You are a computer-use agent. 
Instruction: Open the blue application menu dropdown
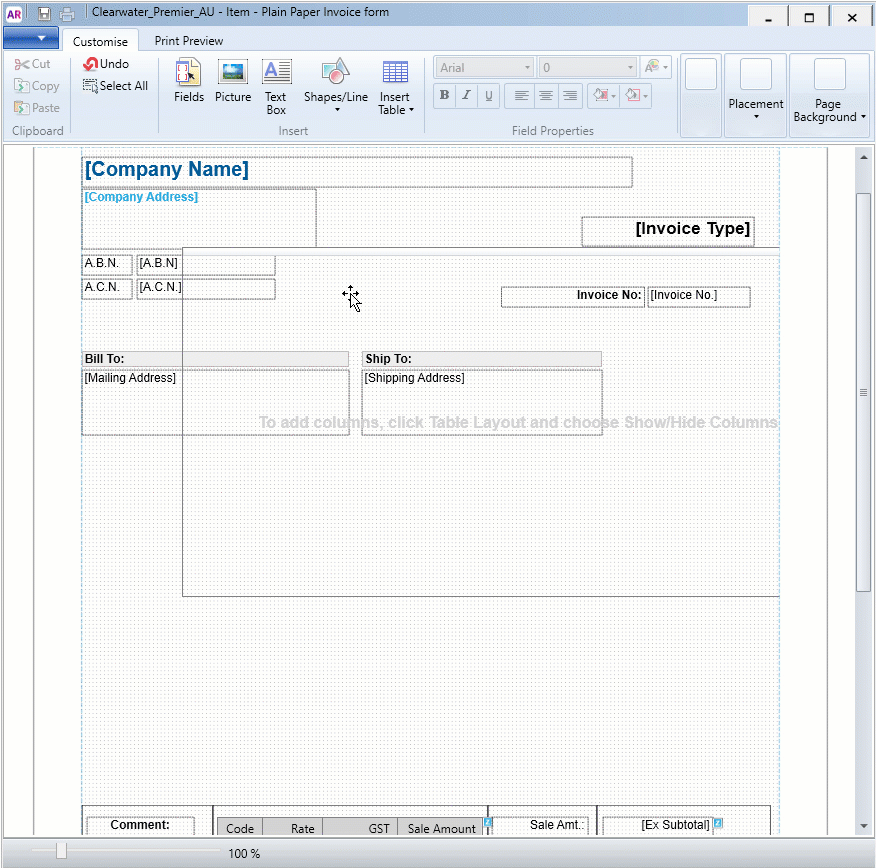click(x=31, y=38)
